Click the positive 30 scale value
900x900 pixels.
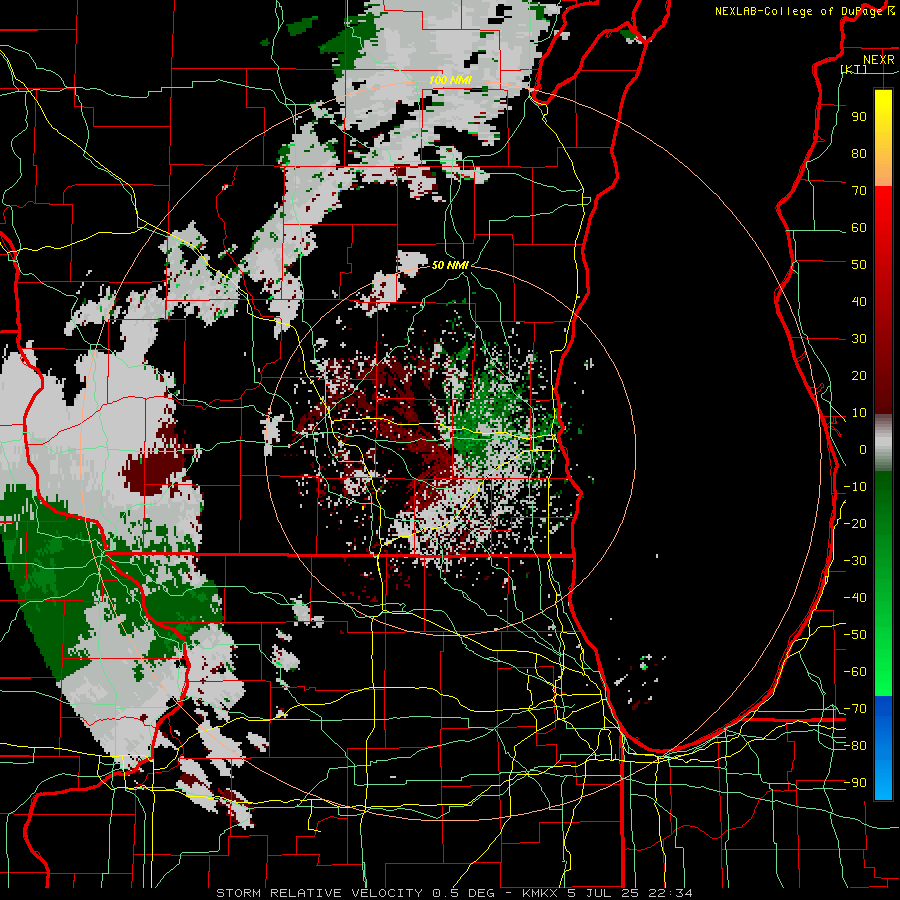coord(859,339)
